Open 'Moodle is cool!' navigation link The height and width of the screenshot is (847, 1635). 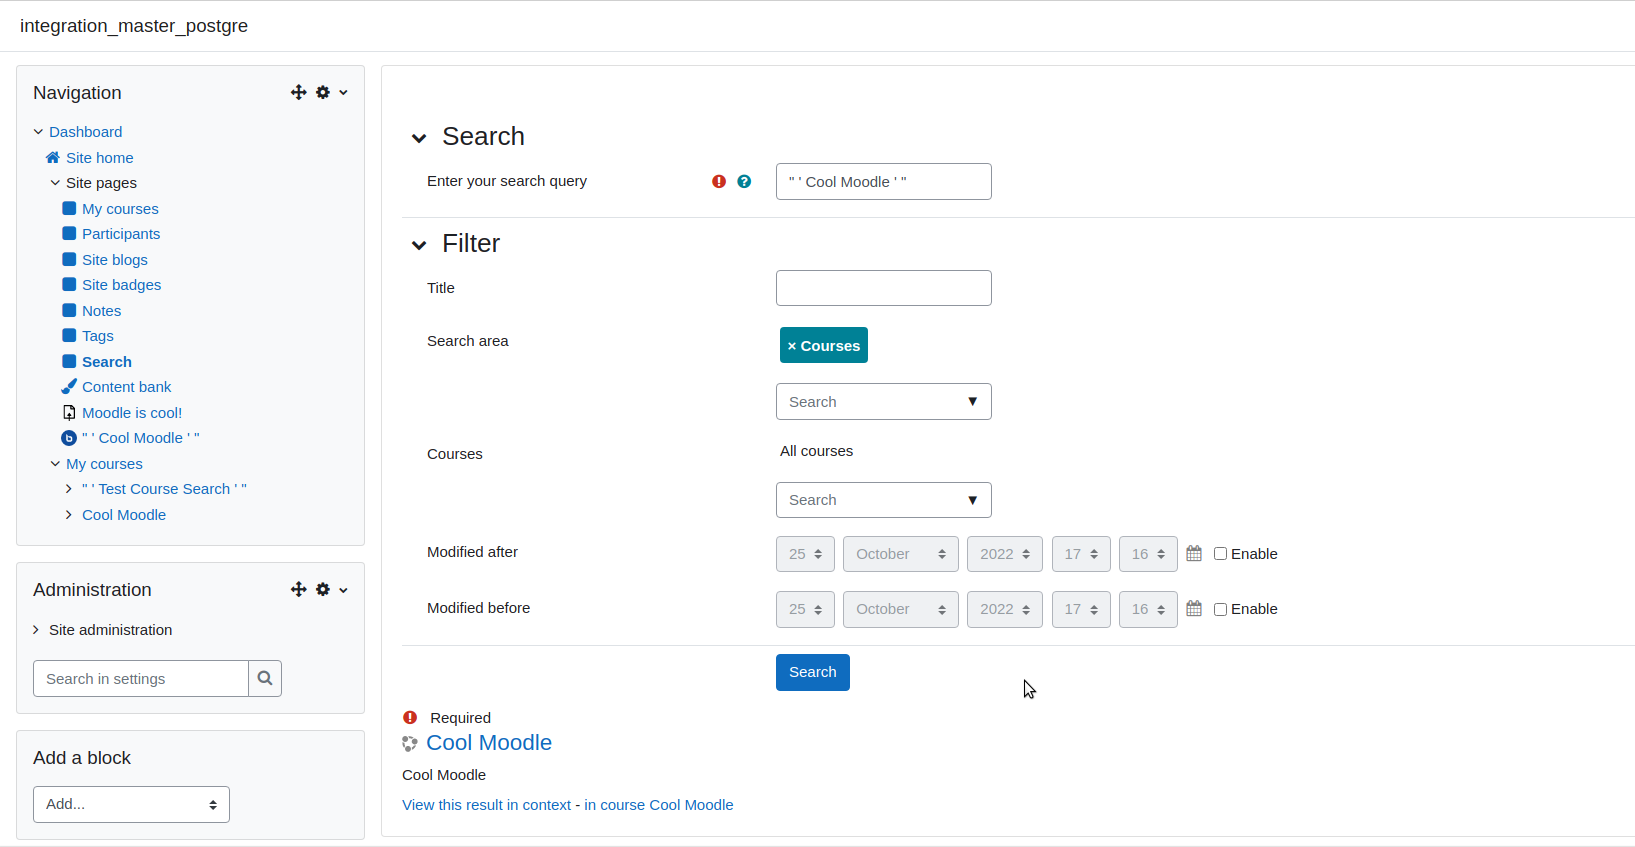click(x=132, y=412)
